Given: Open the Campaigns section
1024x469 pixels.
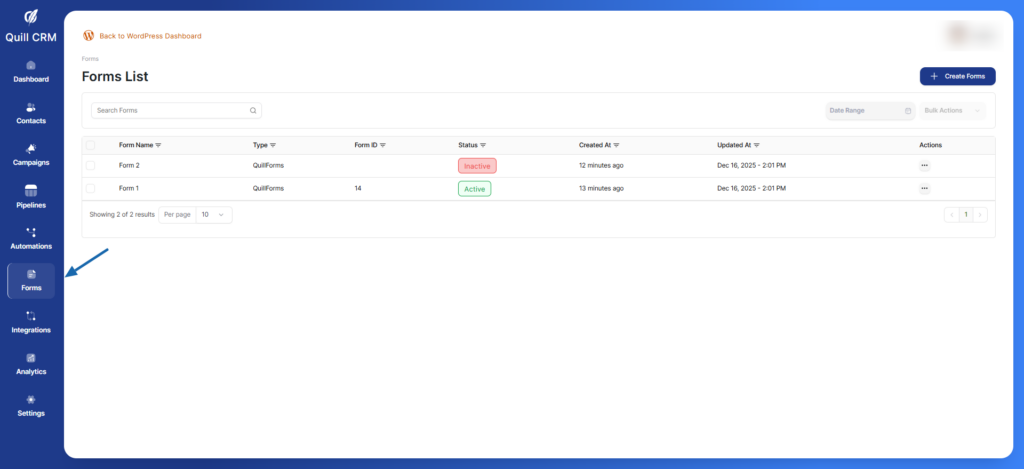Looking at the screenshot, I should click(x=31, y=155).
